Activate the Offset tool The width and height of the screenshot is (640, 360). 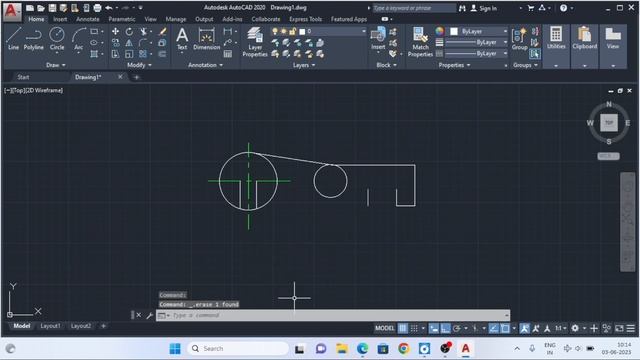point(162,54)
